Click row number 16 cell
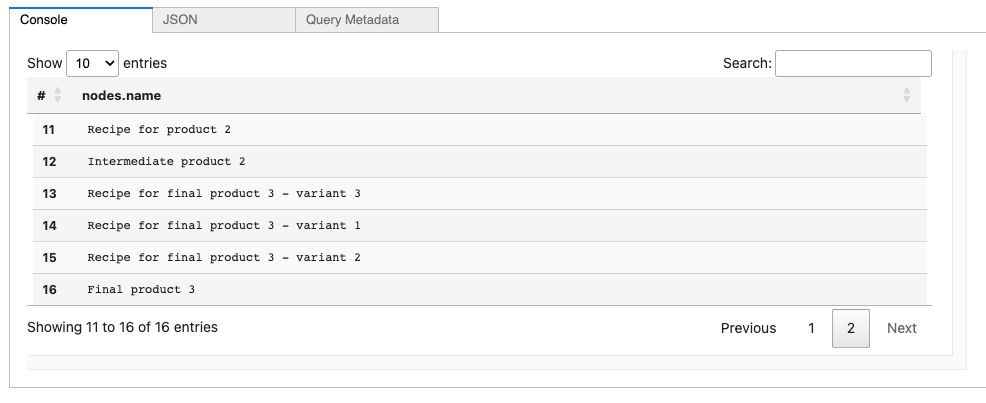Image resolution: width=986 pixels, height=403 pixels. [50, 290]
